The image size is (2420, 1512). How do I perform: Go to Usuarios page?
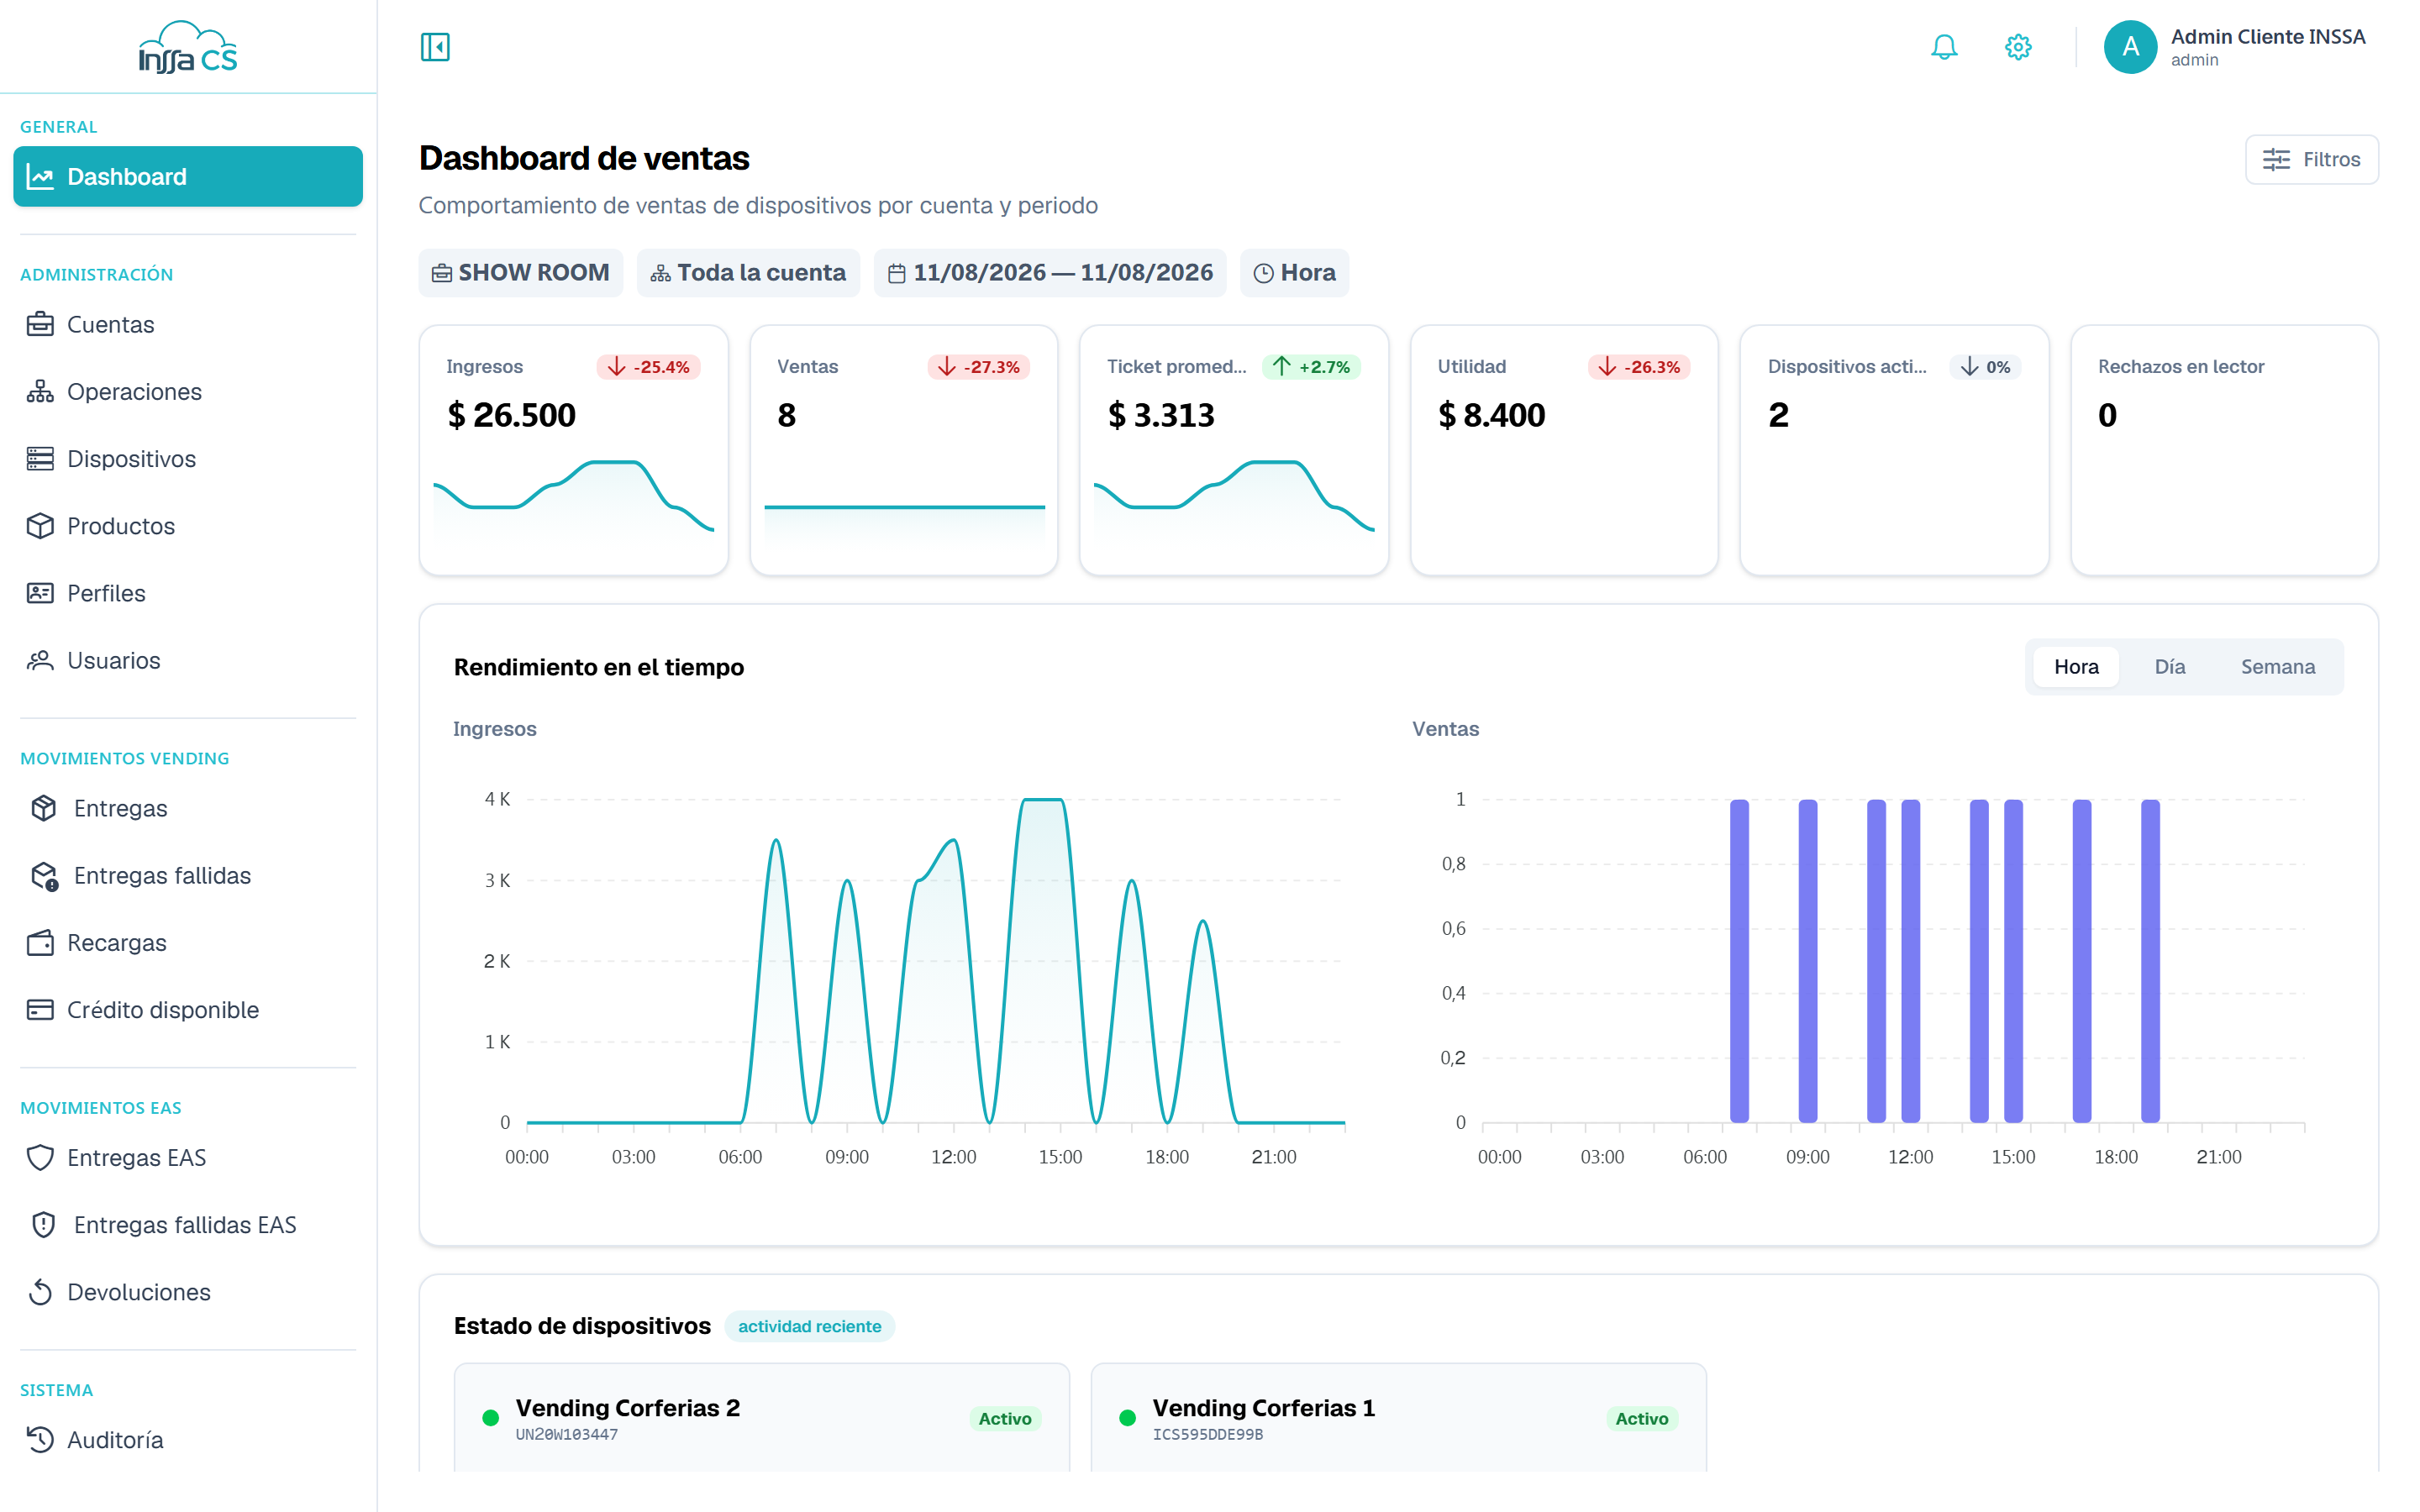pos(188,660)
